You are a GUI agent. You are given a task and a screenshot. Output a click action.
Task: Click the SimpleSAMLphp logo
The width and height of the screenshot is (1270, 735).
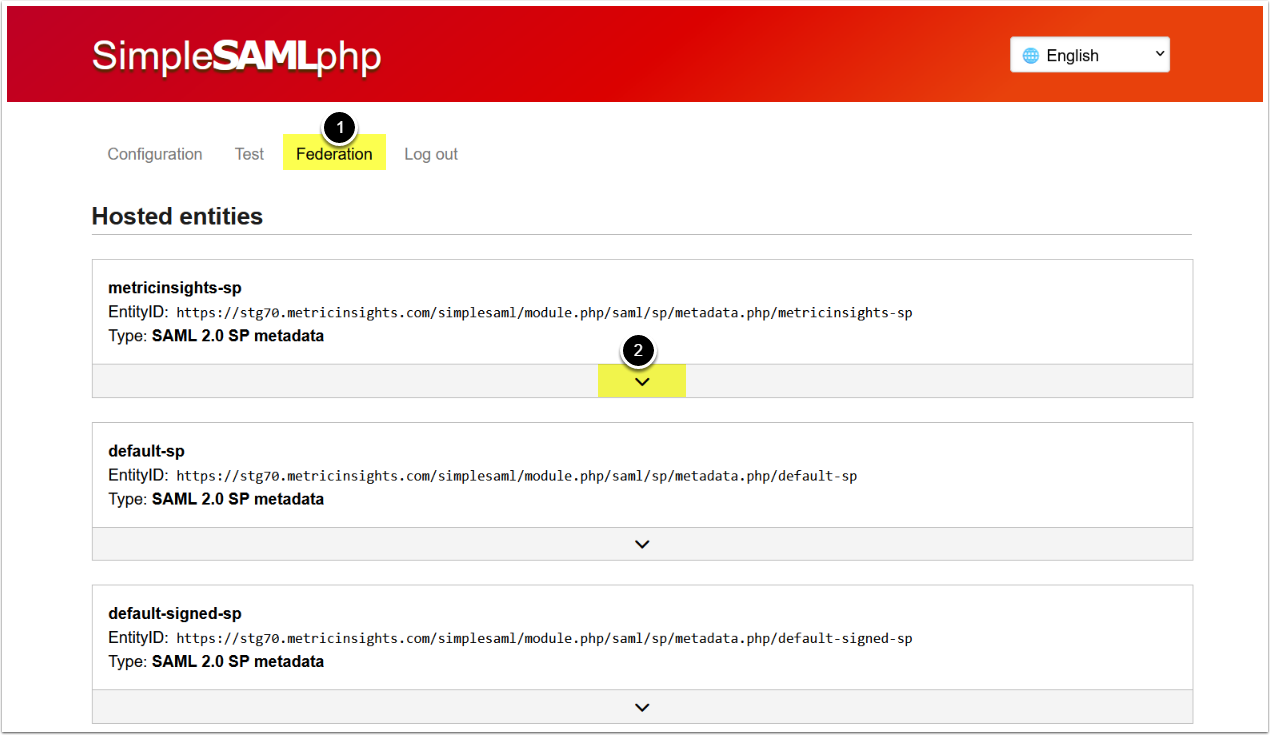point(237,56)
